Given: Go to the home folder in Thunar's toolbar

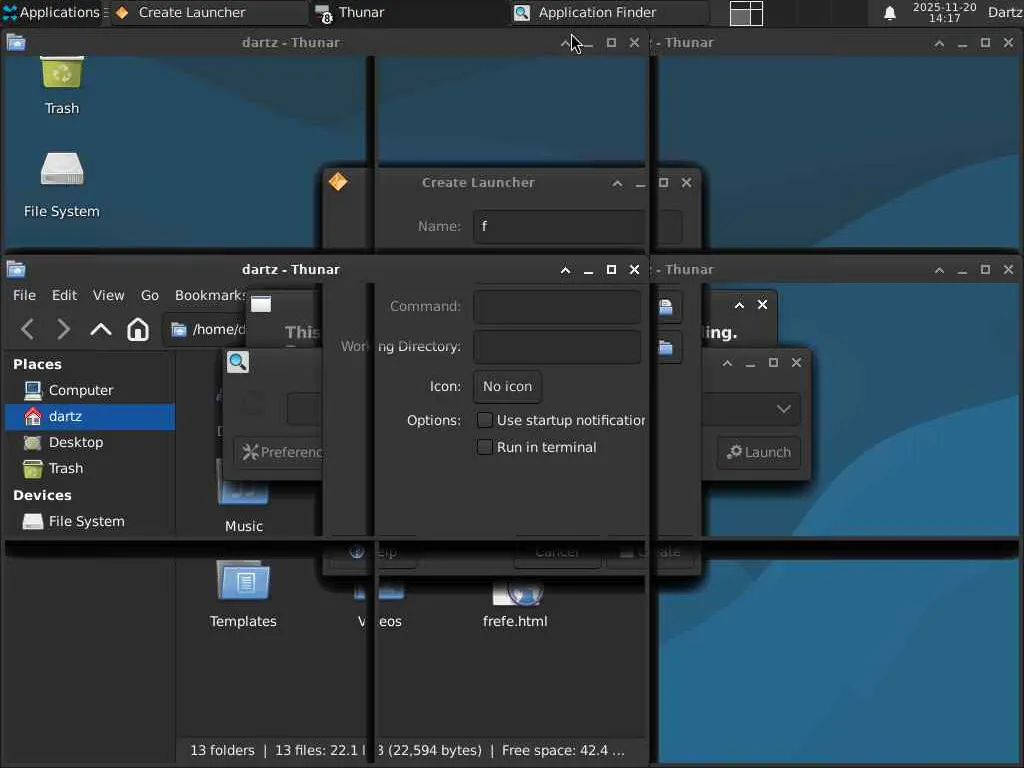Looking at the screenshot, I should tap(138, 329).
